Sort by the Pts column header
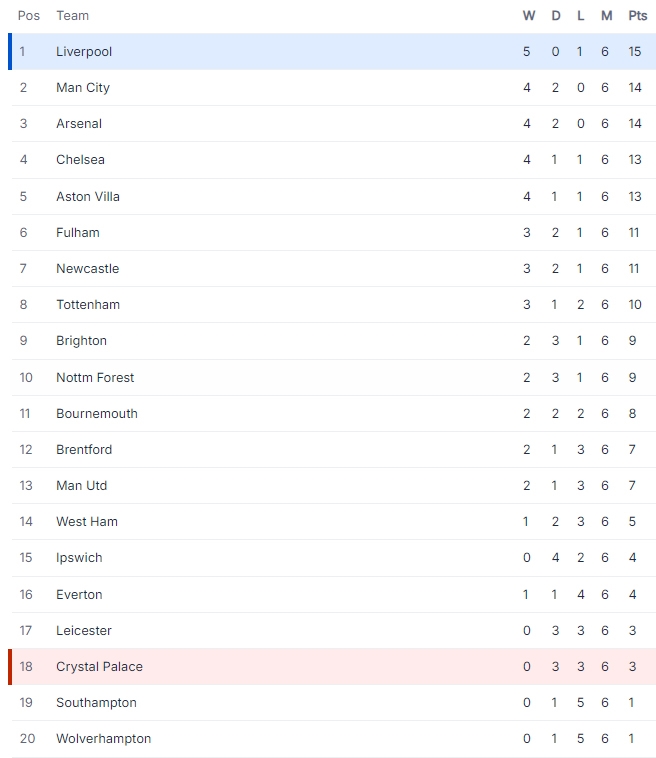This screenshot has width=656, height=758. pos(638,15)
